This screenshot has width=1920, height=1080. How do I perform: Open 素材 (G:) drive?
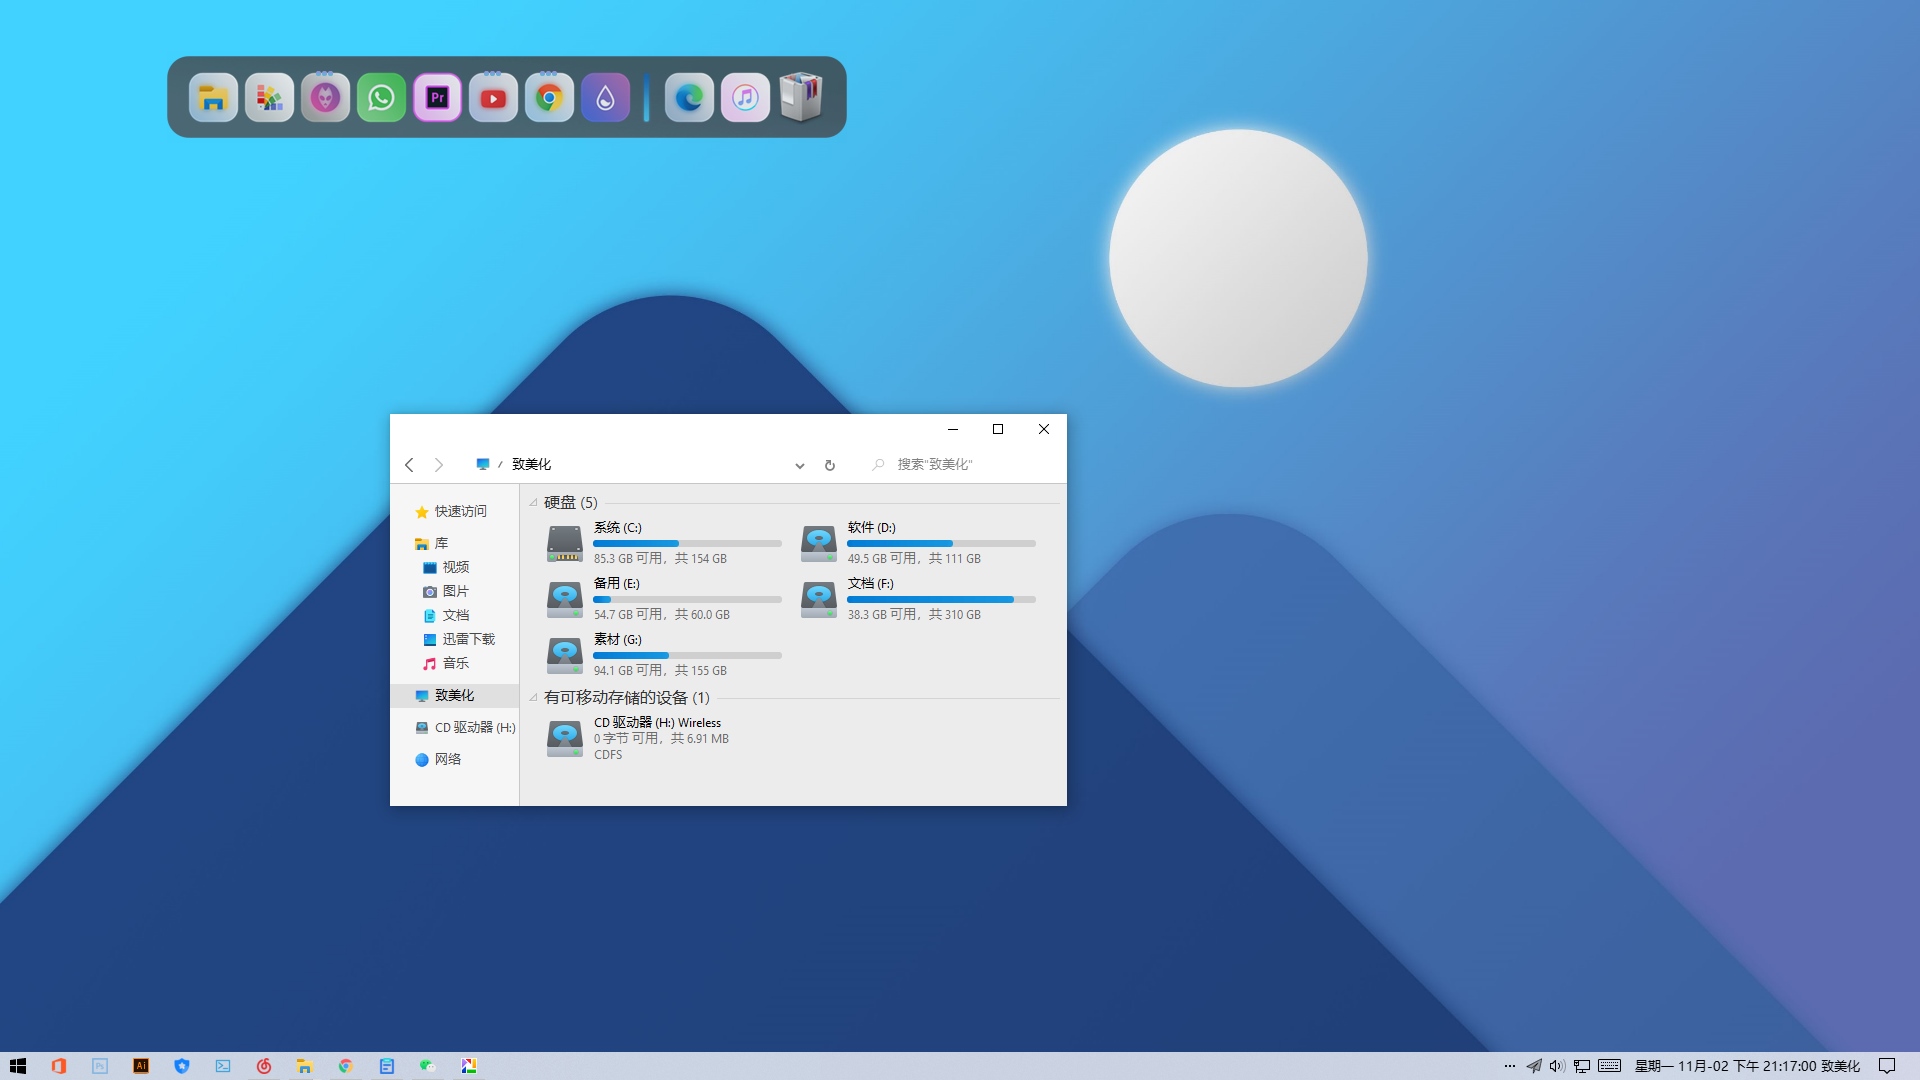(664, 655)
